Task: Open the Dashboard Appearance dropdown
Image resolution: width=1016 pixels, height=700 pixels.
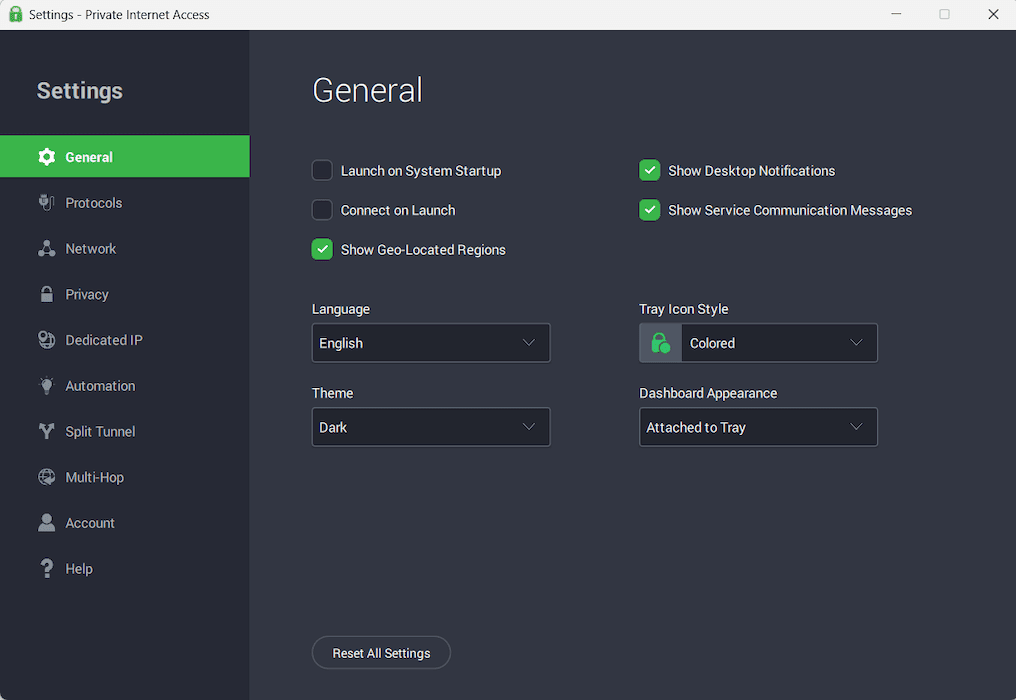Action: pos(757,426)
